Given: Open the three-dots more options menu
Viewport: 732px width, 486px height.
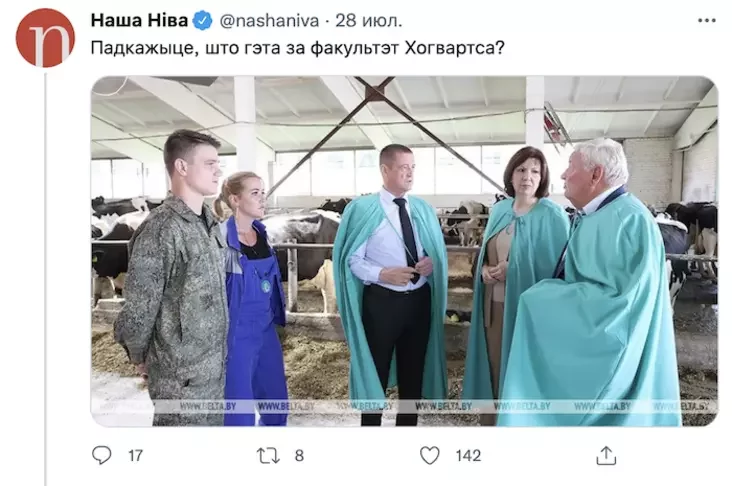Looking at the screenshot, I should pos(706,21).
